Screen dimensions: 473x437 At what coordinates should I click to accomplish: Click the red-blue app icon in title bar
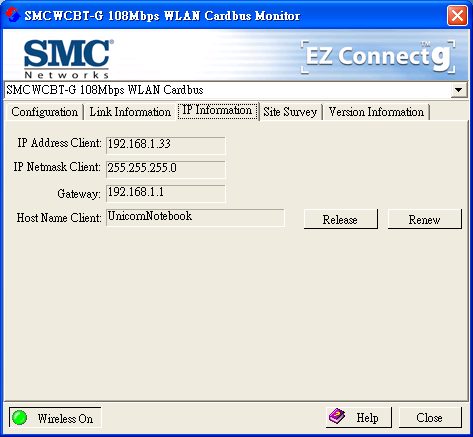coord(12,15)
